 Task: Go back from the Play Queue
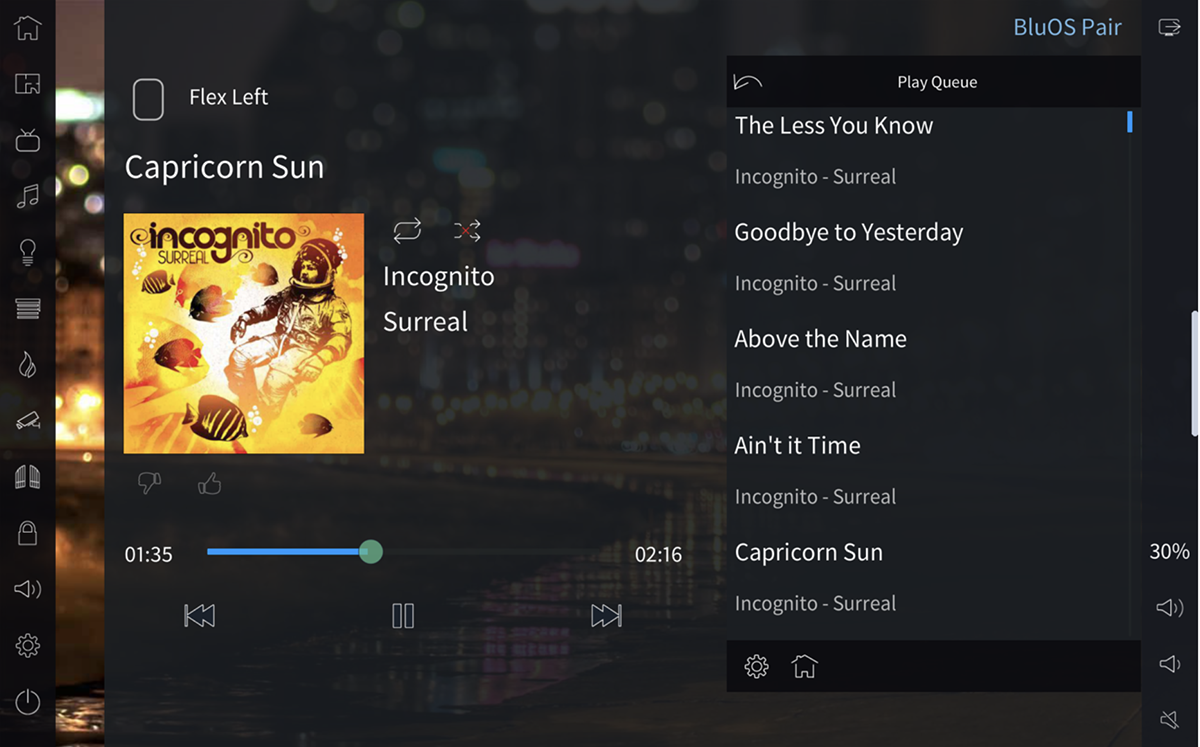tap(748, 82)
